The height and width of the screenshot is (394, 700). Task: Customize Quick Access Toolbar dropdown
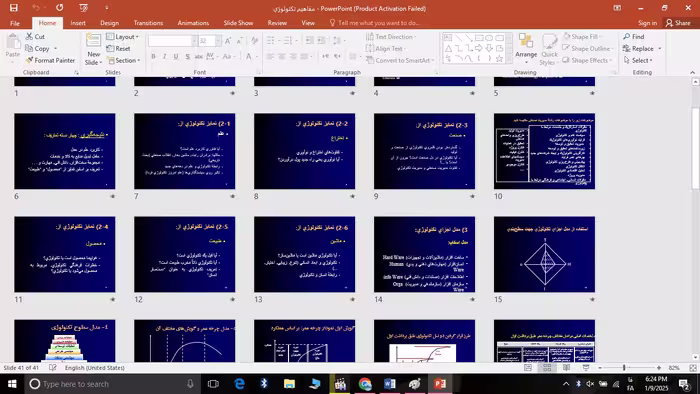pyautogui.click(x=106, y=8)
